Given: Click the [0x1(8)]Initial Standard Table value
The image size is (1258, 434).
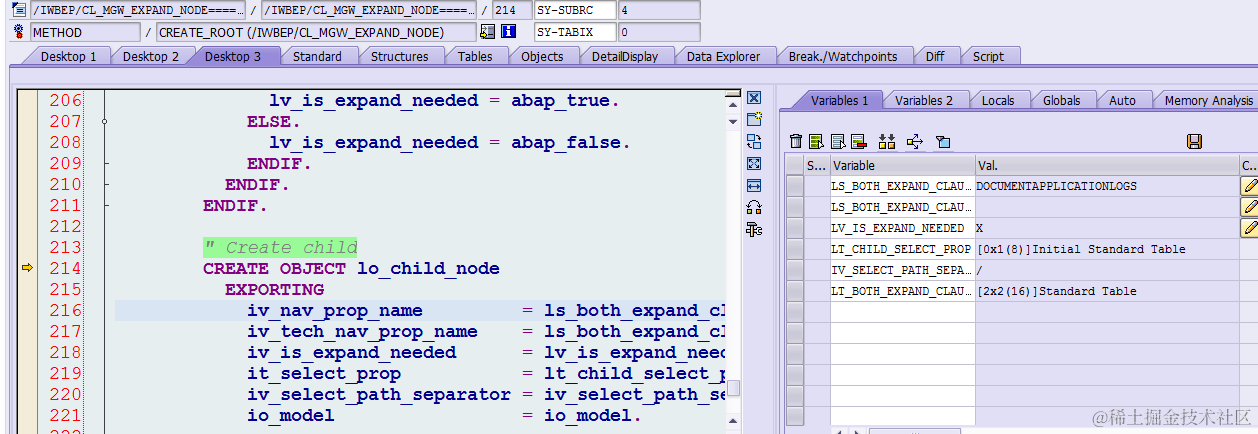Looking at the screenshot, I should click(1081, 249).
